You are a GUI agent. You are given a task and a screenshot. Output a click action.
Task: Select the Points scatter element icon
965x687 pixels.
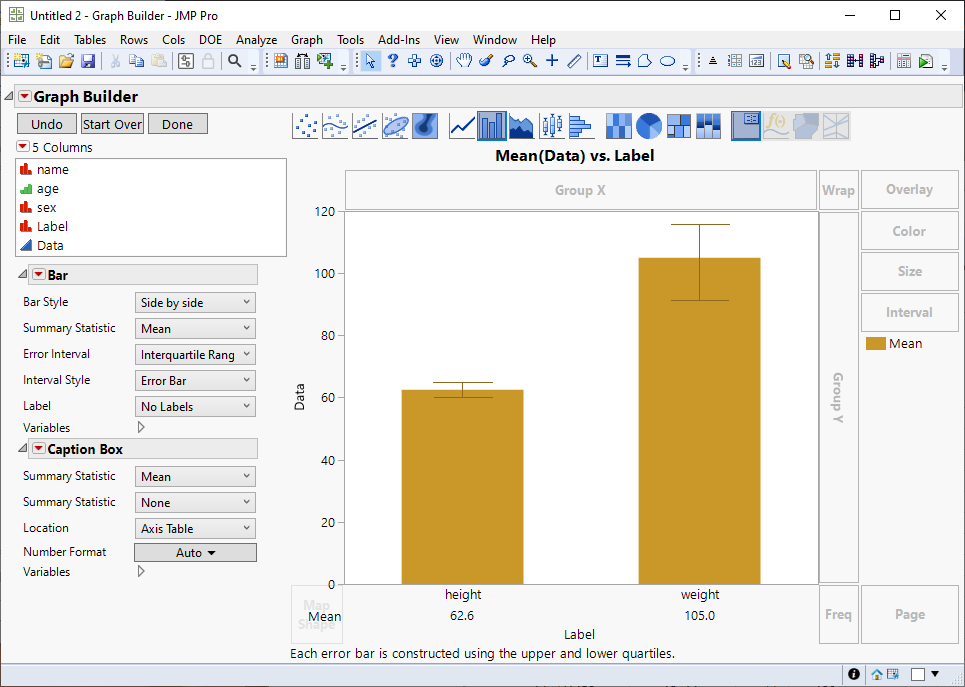pos(306,126)
